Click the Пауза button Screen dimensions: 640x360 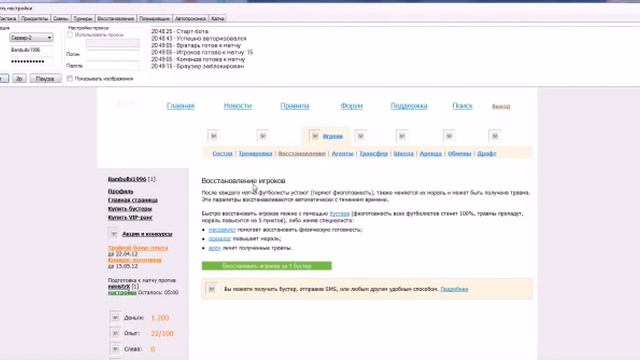coord(45,78)
